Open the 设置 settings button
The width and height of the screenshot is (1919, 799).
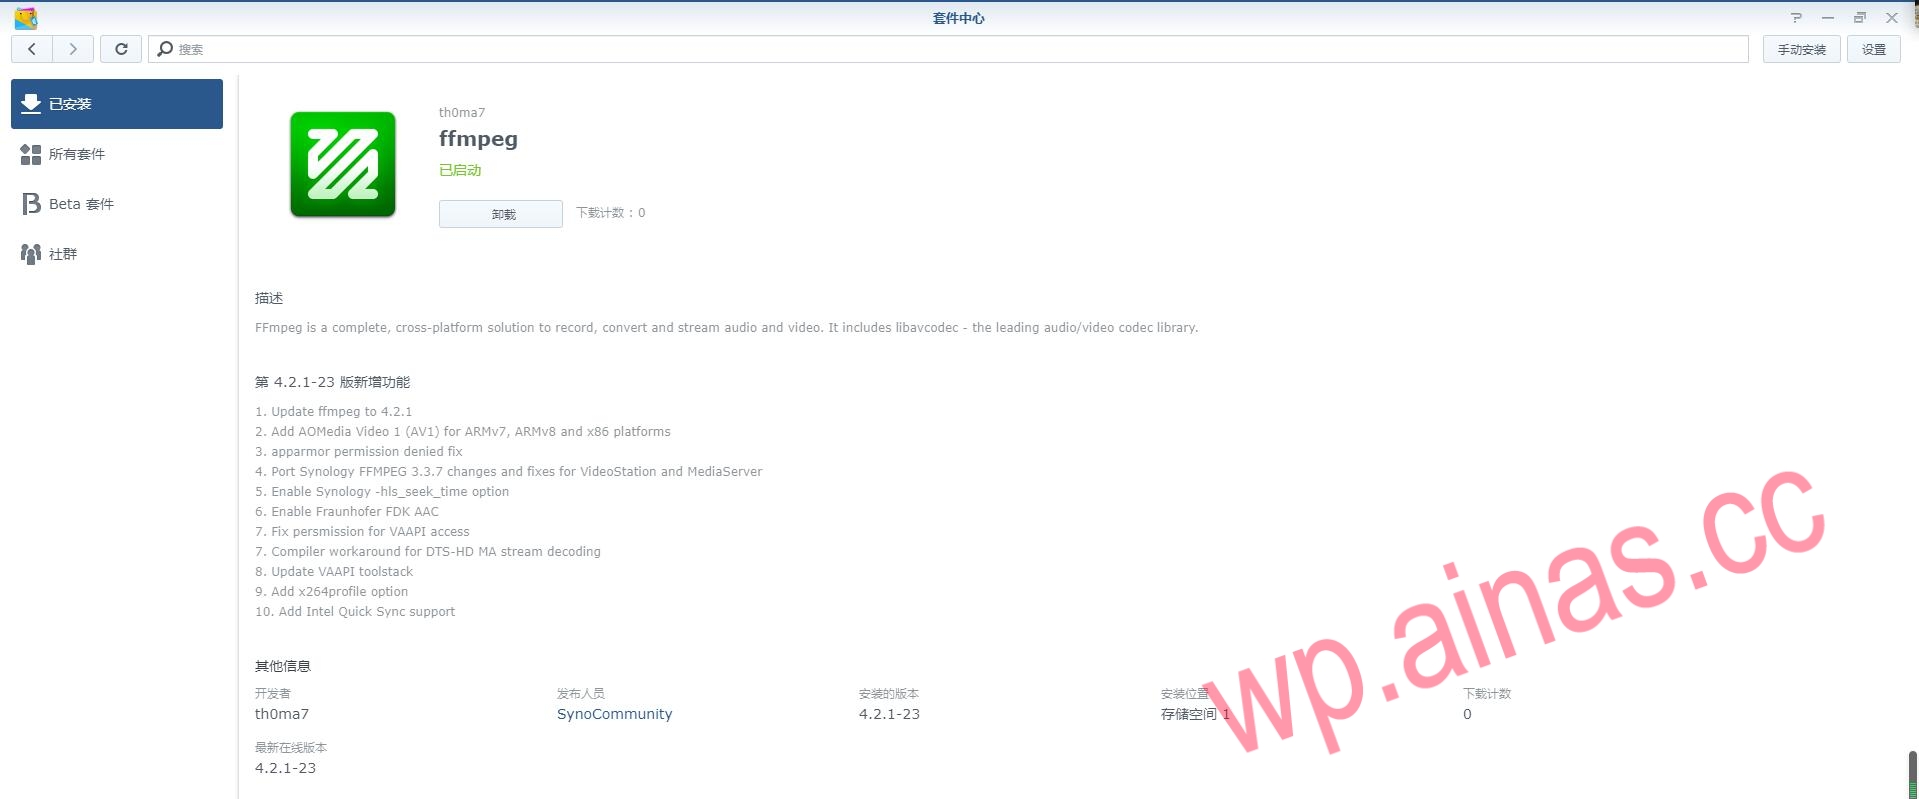click(x=1874, y=49)
